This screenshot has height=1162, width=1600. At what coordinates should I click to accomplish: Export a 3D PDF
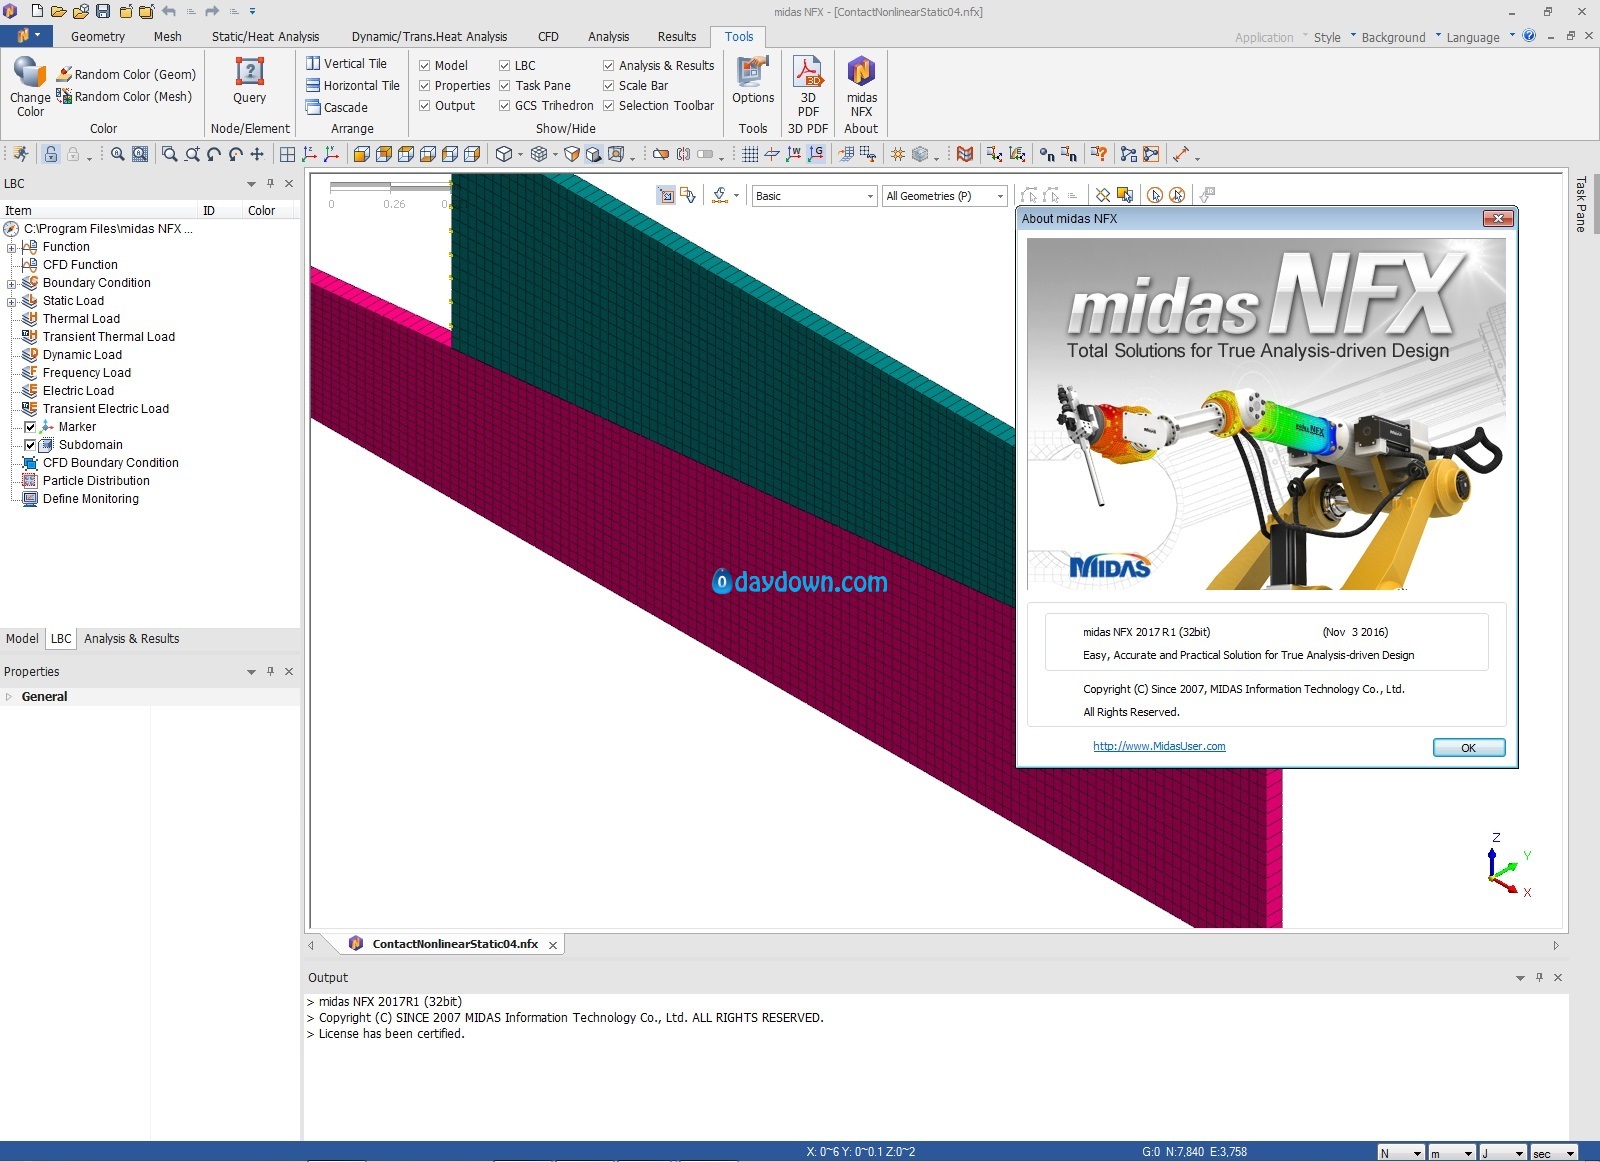(808, 87)
